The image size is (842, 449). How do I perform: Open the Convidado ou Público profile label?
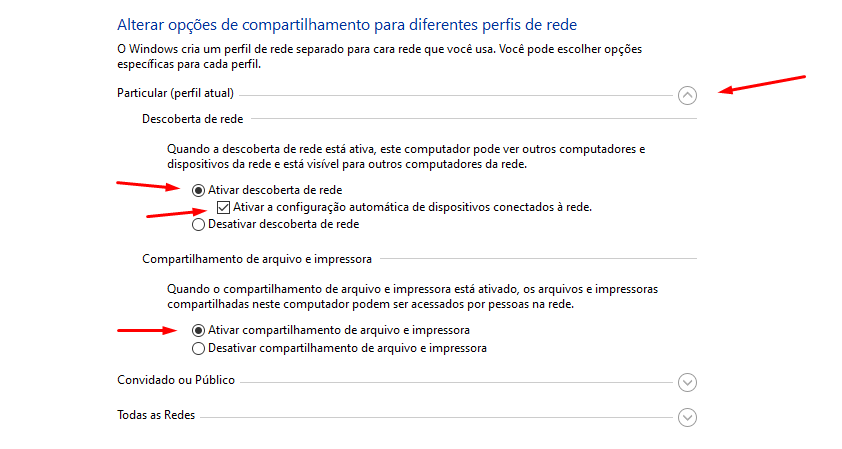(x=176, y=380)
